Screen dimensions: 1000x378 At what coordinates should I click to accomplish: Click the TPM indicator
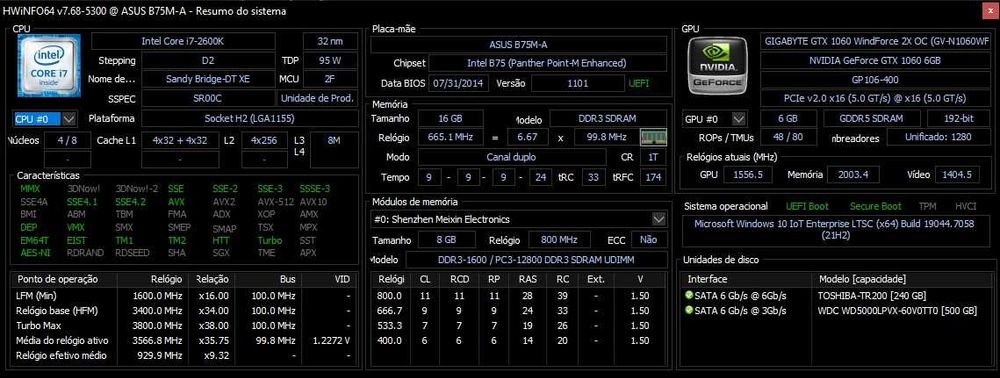tap(927, 207)
